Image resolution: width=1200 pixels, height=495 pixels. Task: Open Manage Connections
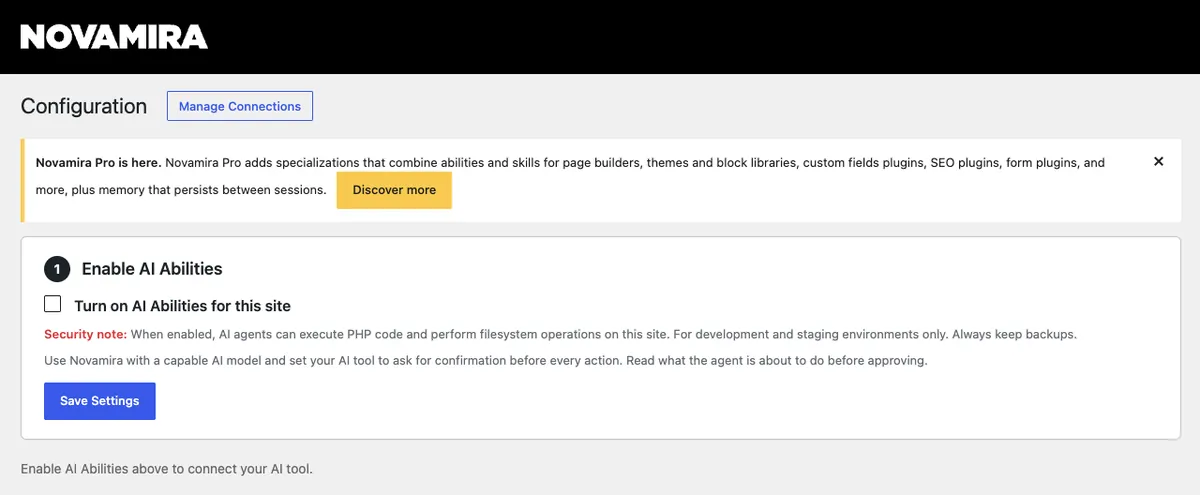coord(240,106)
